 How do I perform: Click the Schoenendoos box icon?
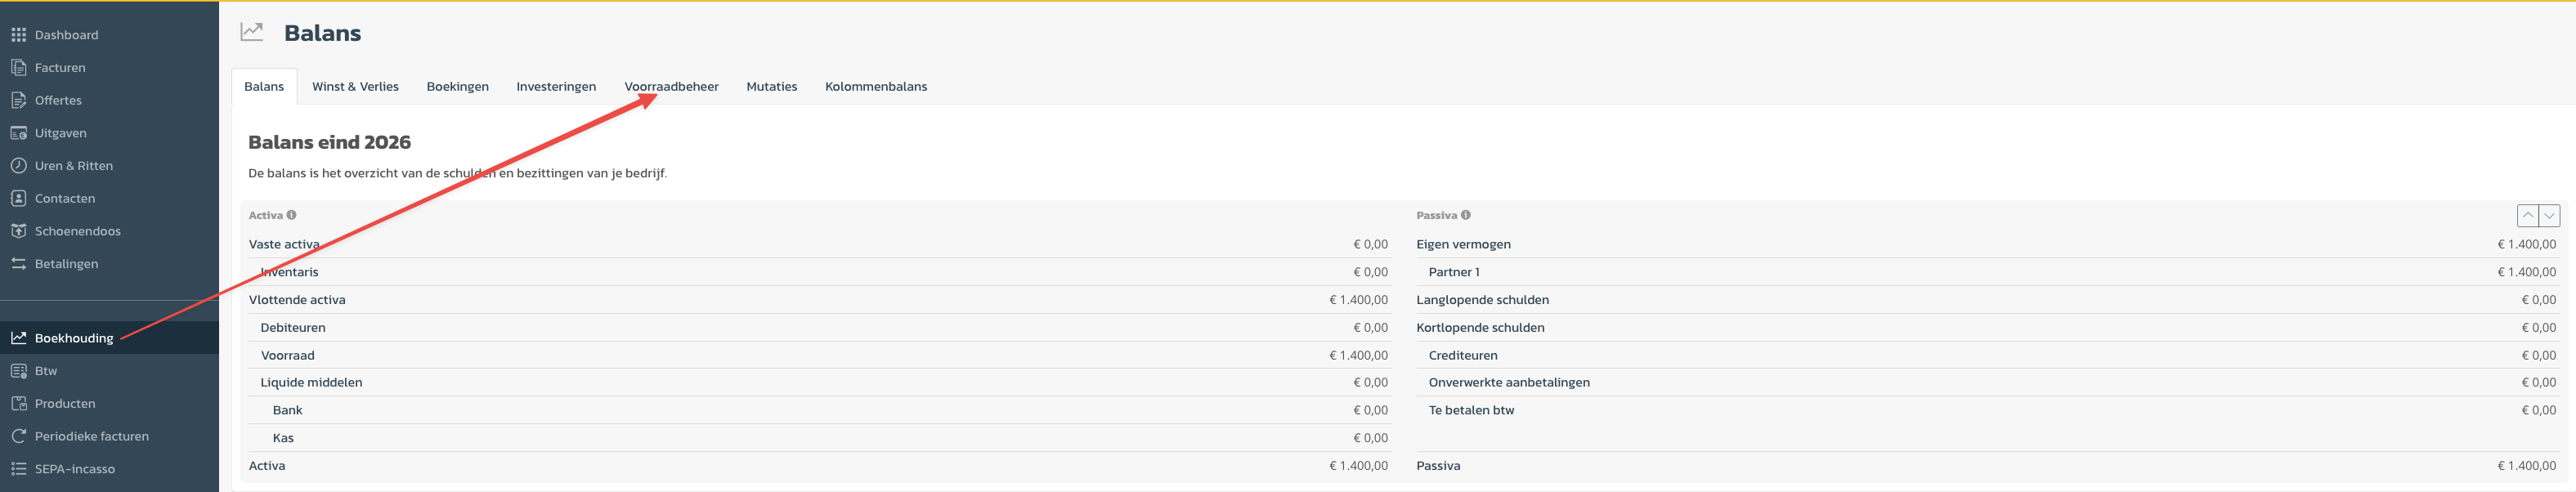18,231
